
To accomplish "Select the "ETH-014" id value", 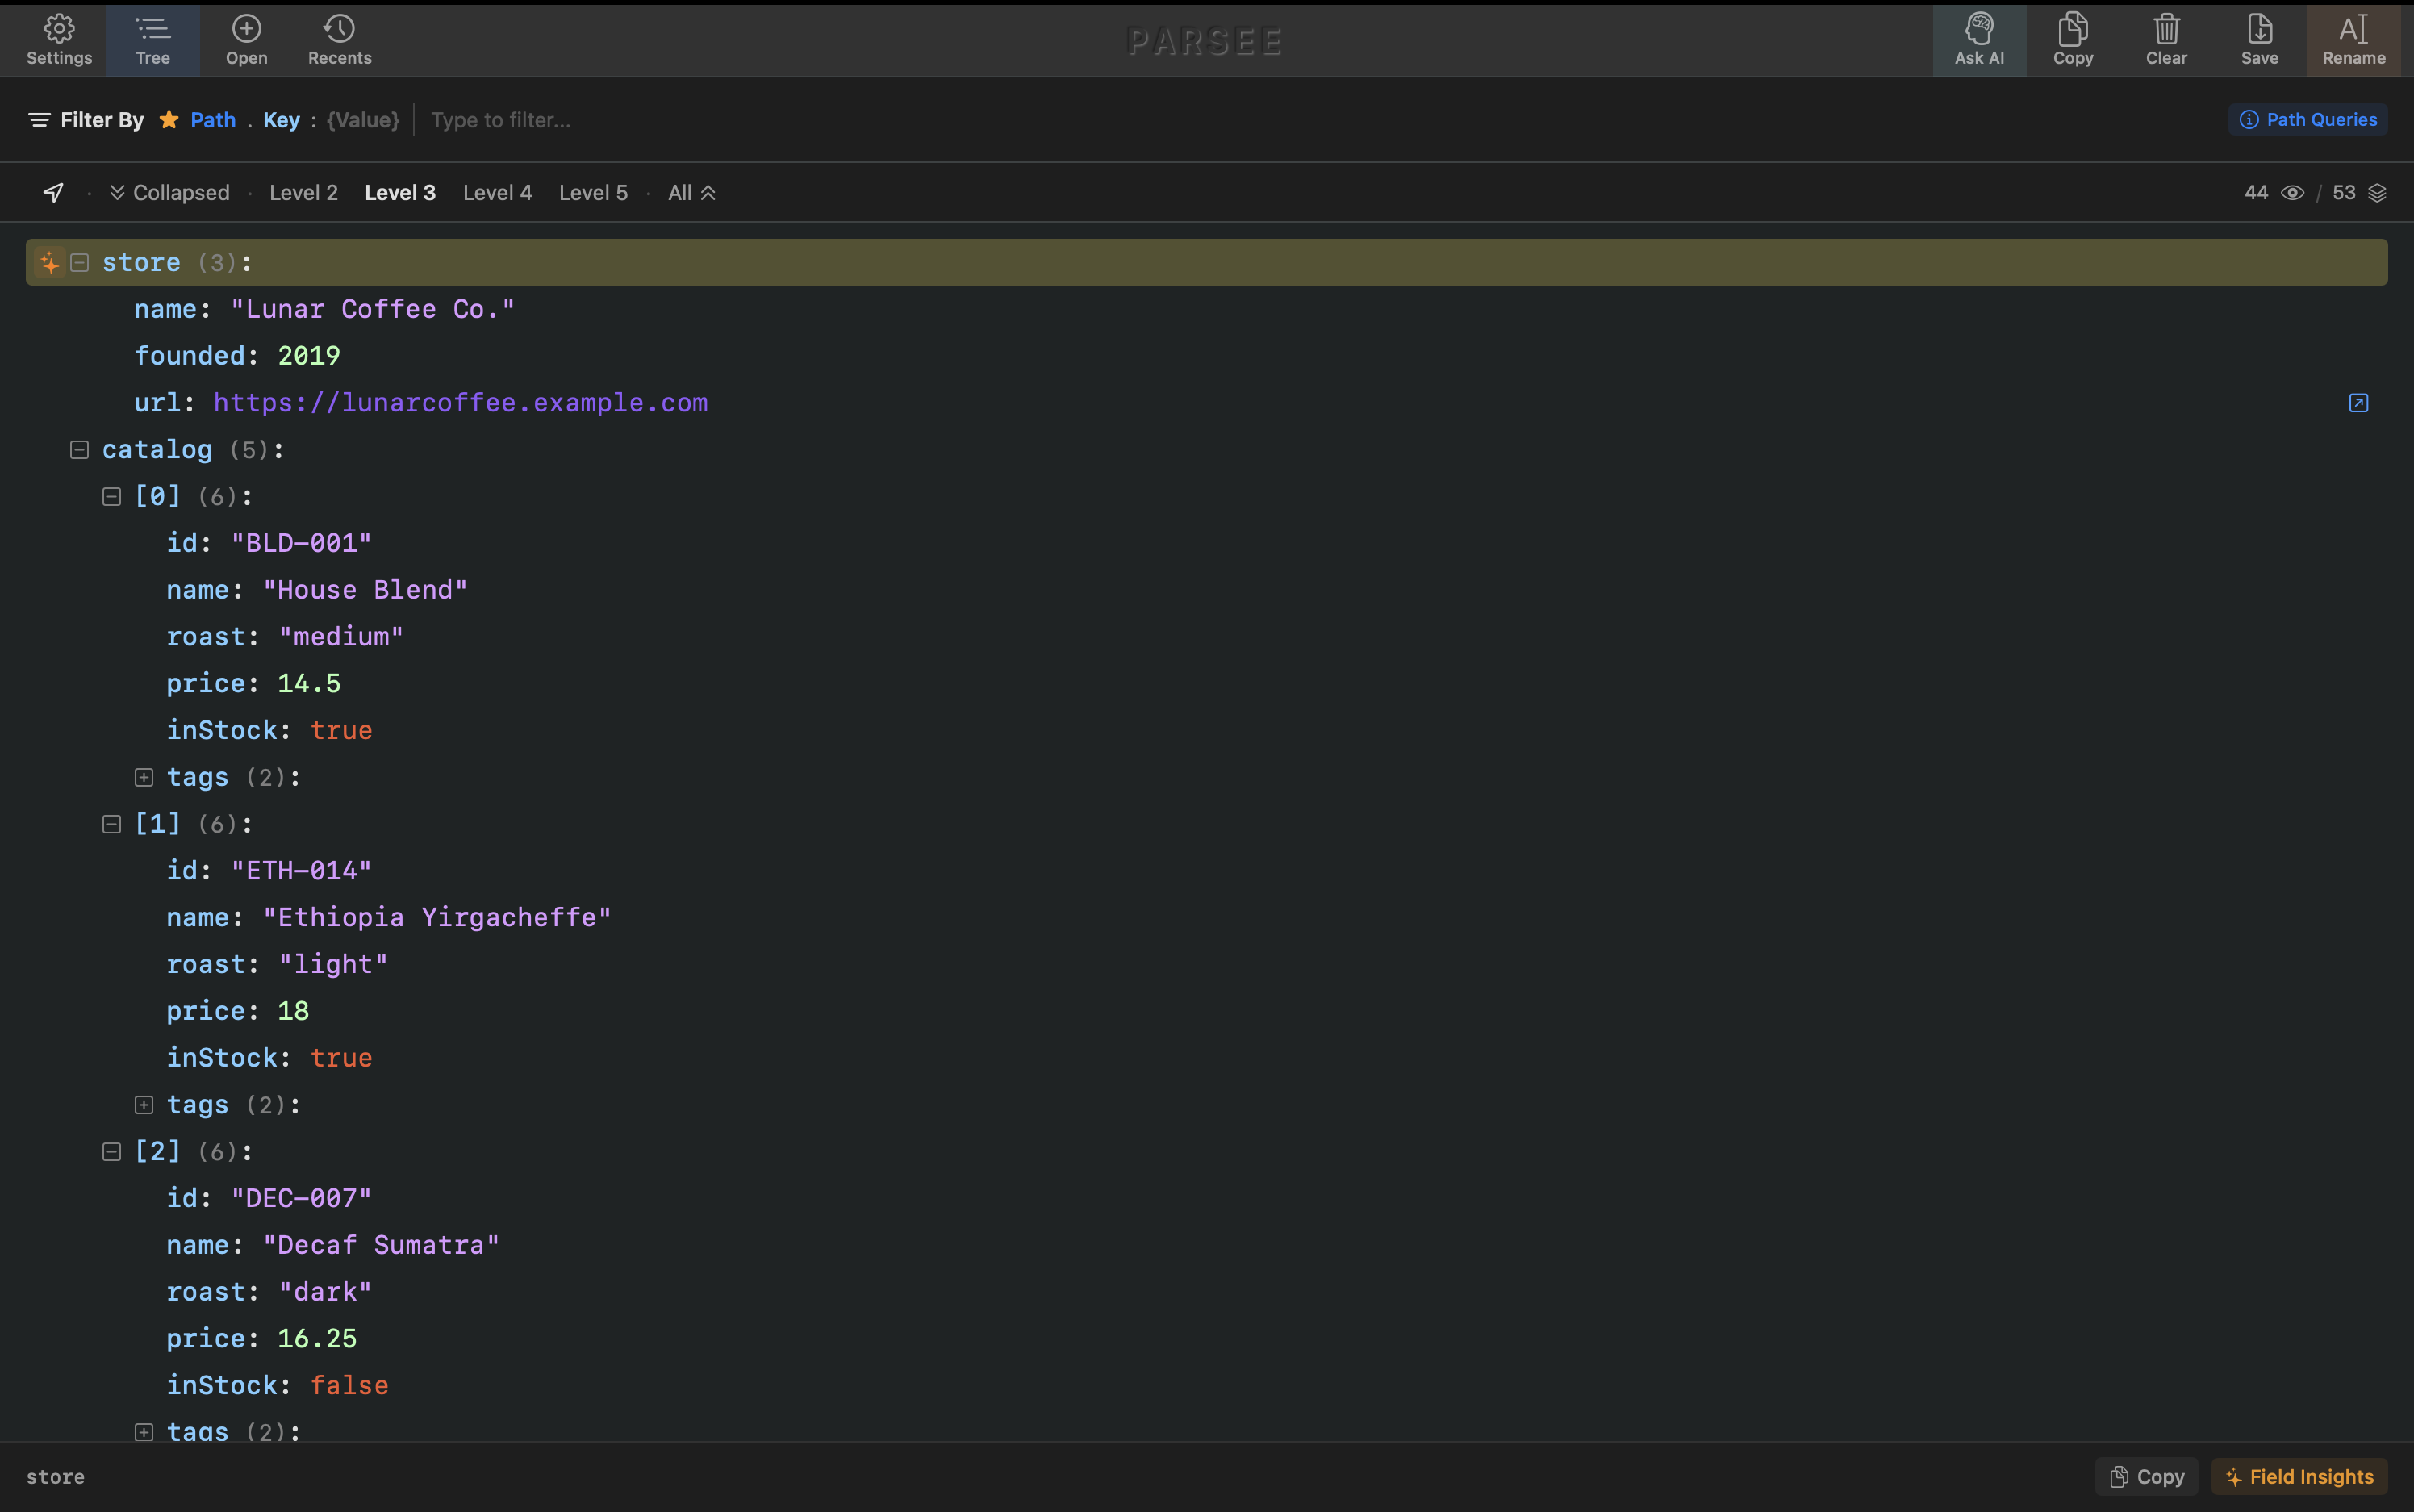I will click(301, 870).
